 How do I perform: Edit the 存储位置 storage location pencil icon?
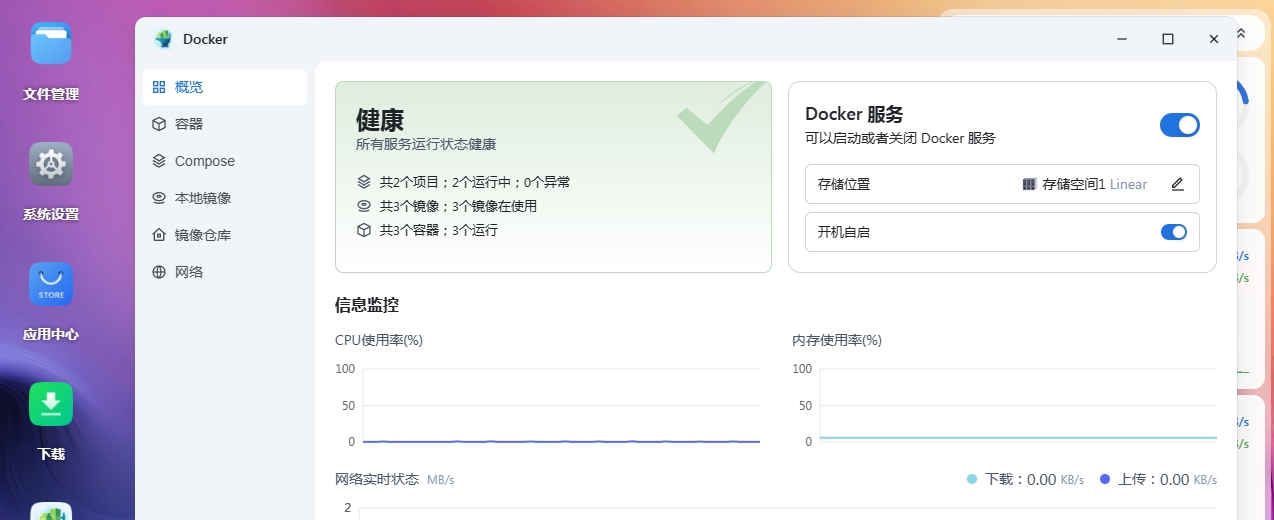1177,184
